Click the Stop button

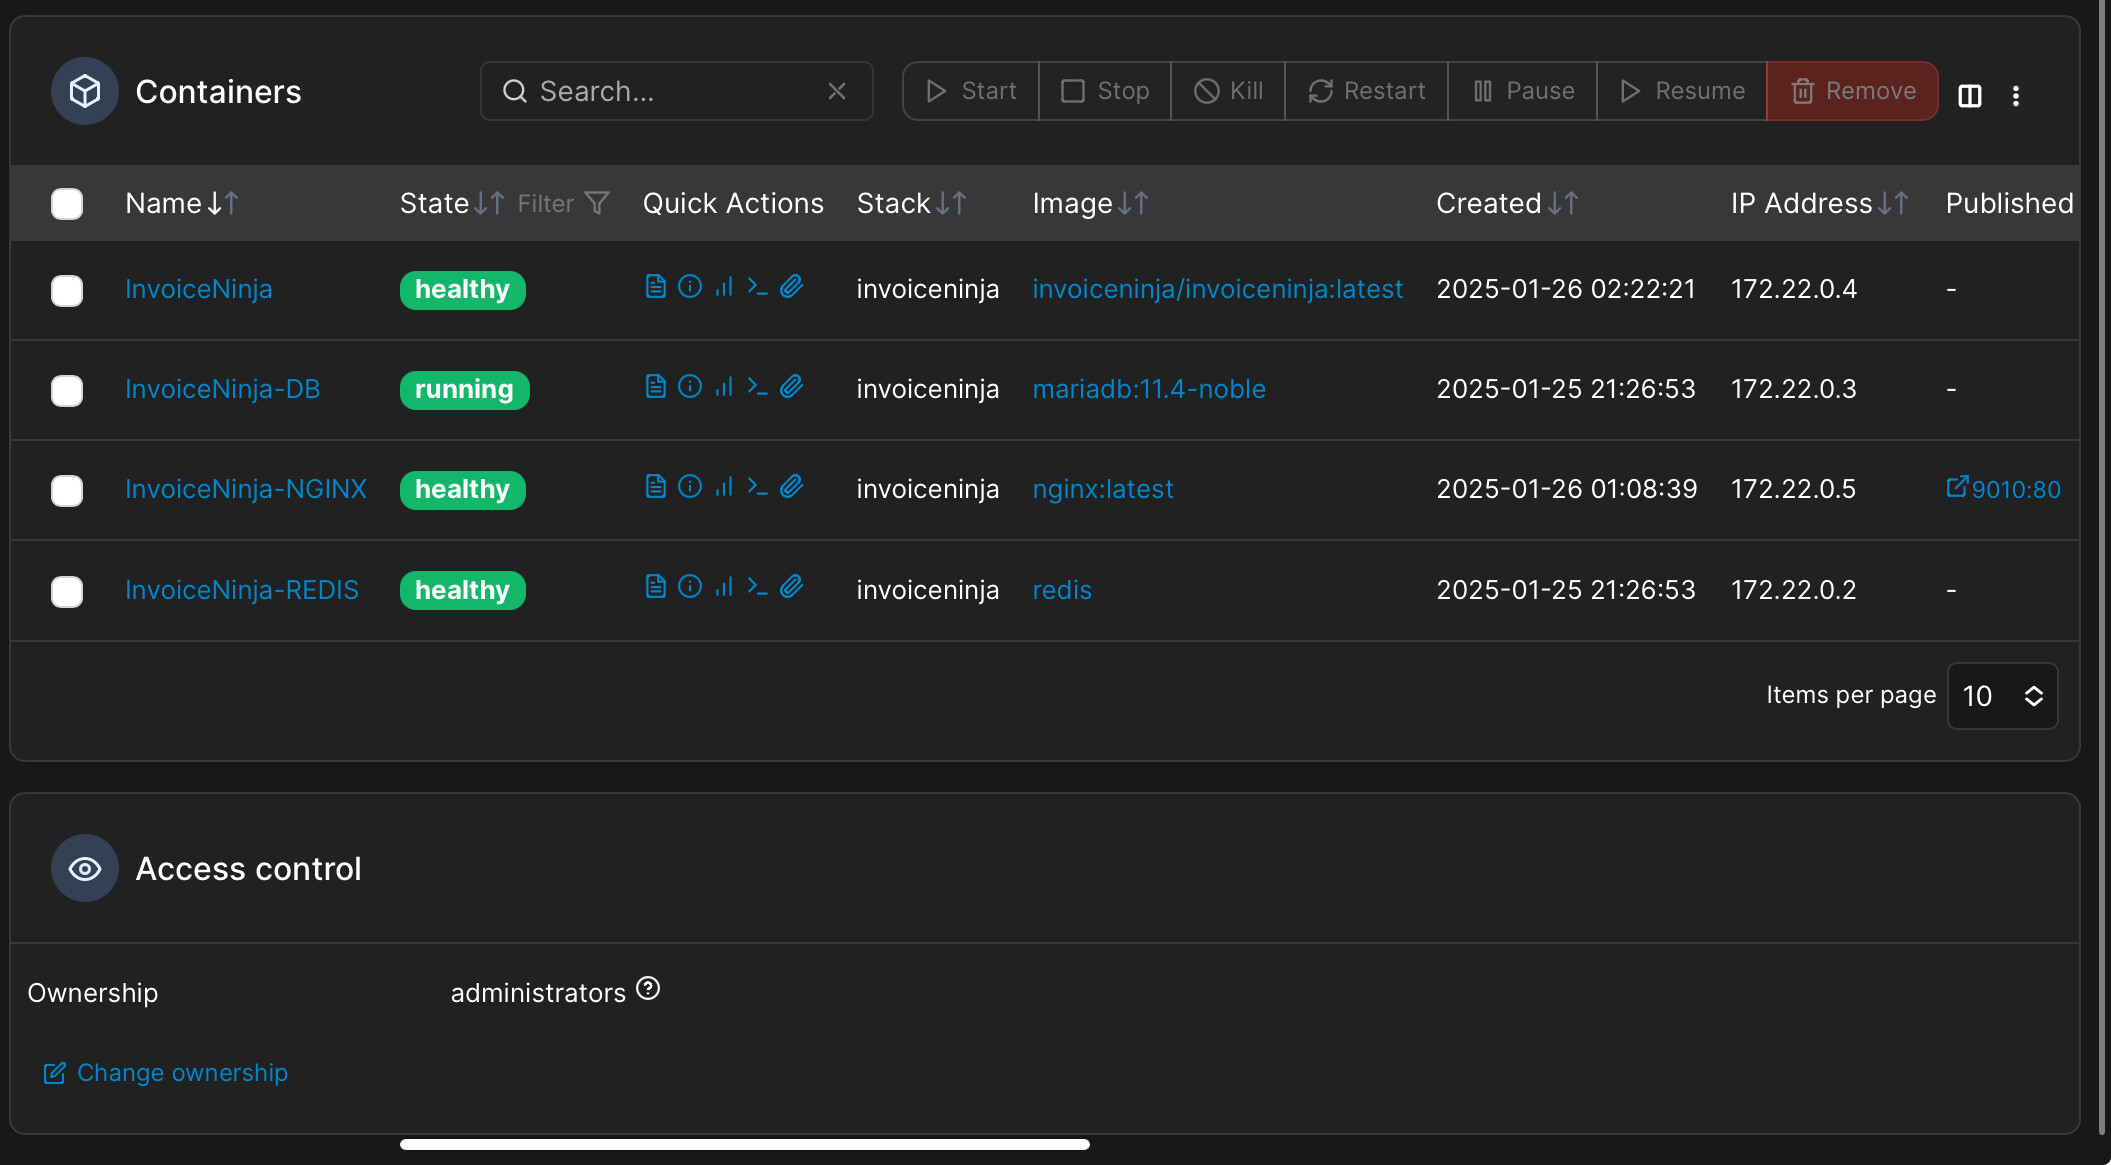coord(1105,91)
